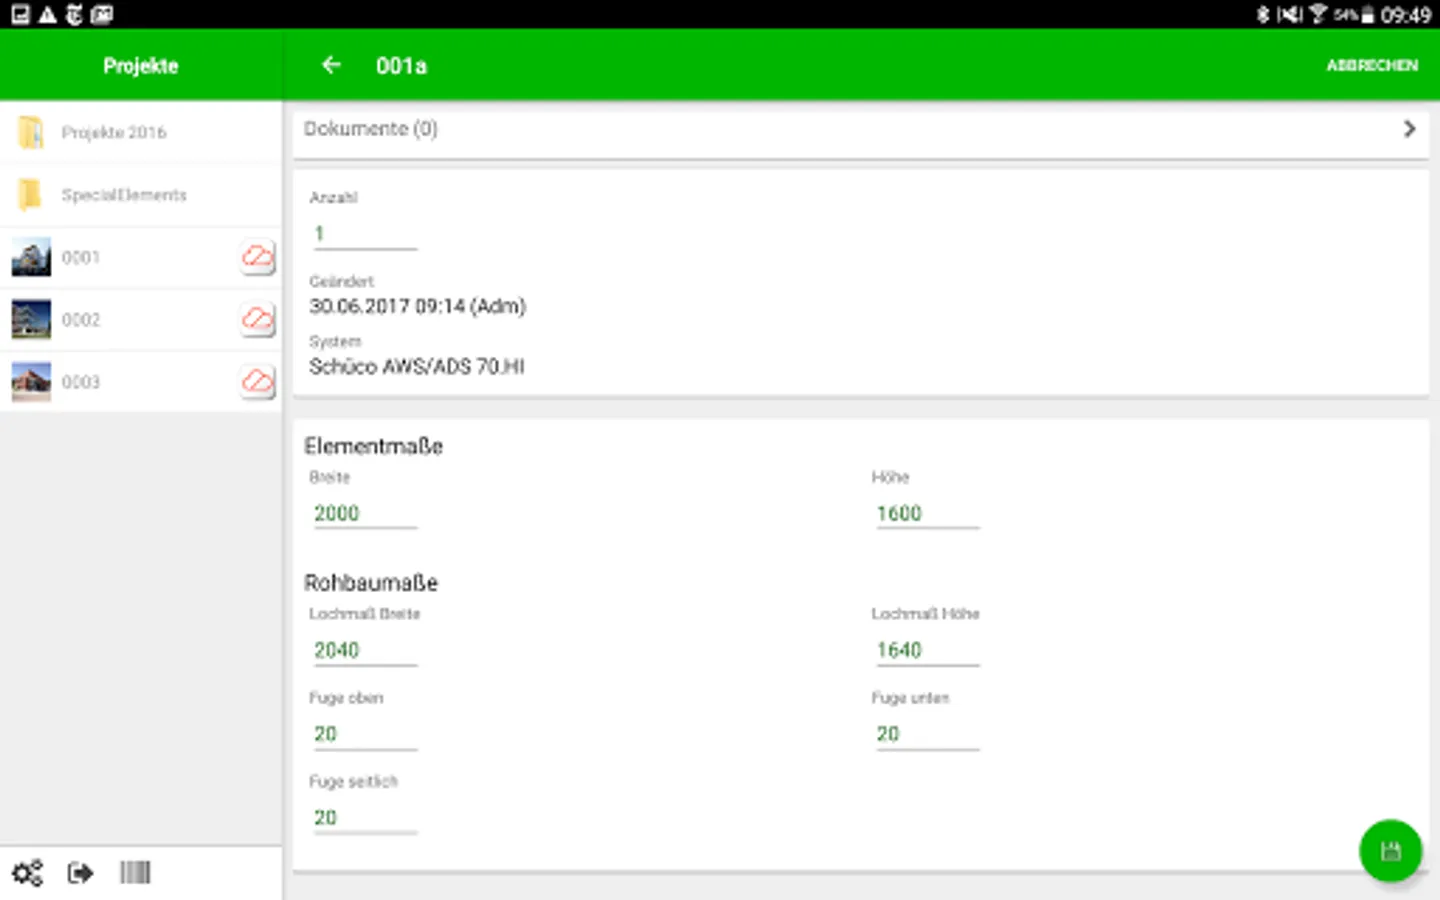Click the 30.06.2017 09:14 (Adm) text
The image size is (1440, 900).
point(417,306)
